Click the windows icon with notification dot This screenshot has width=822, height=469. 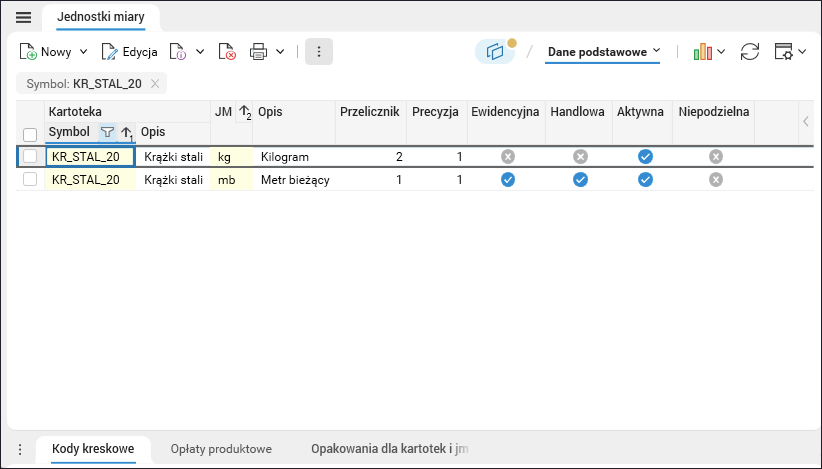(x=495, y=52)
